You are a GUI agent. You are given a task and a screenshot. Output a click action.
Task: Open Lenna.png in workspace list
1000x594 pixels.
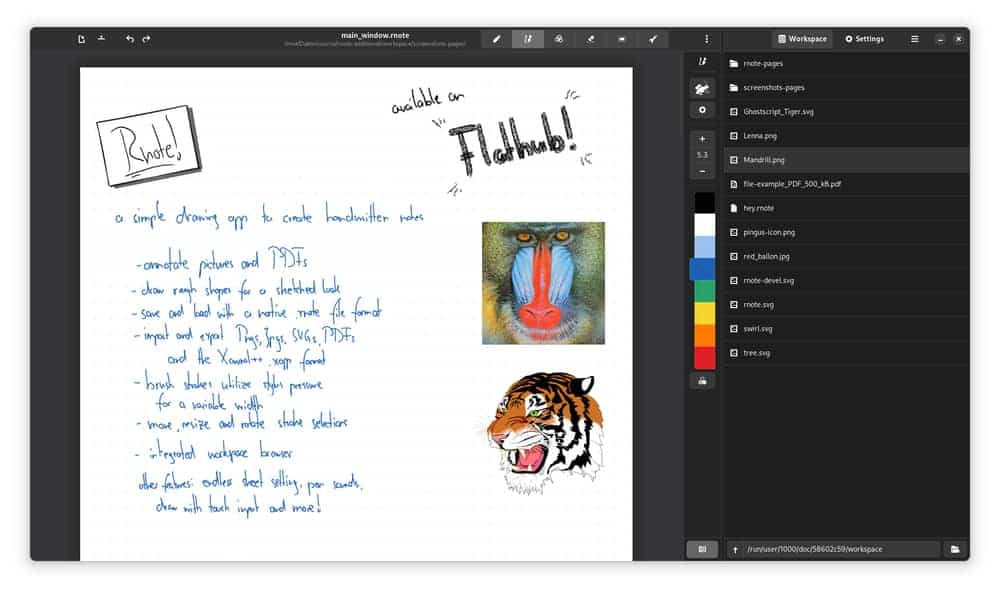pyautogui.click(x=846, y=136)
